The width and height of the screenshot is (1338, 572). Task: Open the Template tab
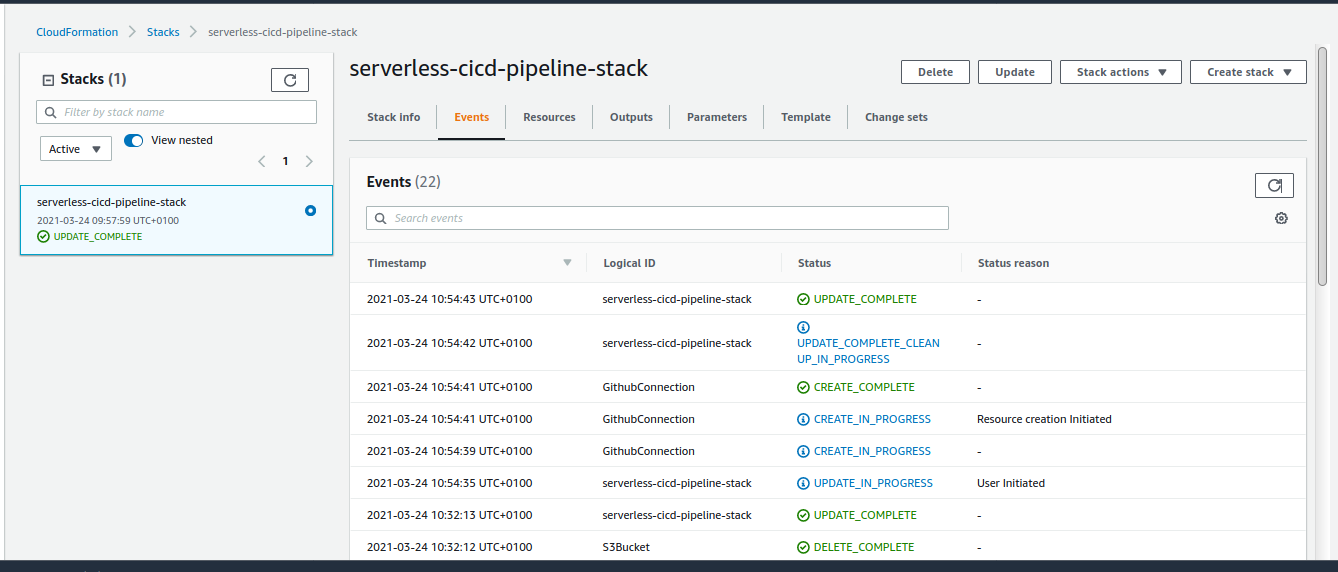[x=805, y=117]
